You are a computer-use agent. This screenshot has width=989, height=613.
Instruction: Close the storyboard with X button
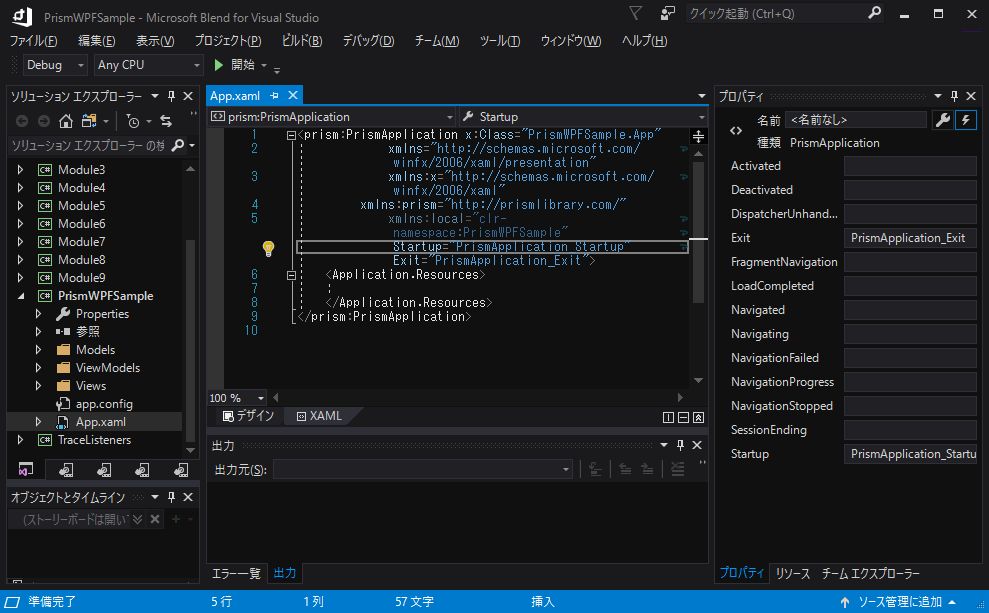155,519
